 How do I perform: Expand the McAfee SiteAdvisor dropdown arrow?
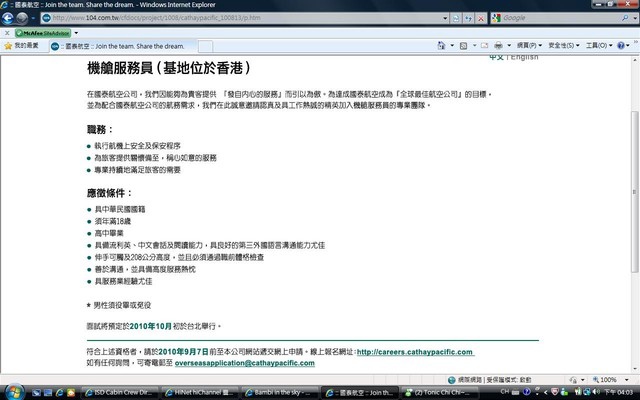pyautogui.click(x=76, y=33)
